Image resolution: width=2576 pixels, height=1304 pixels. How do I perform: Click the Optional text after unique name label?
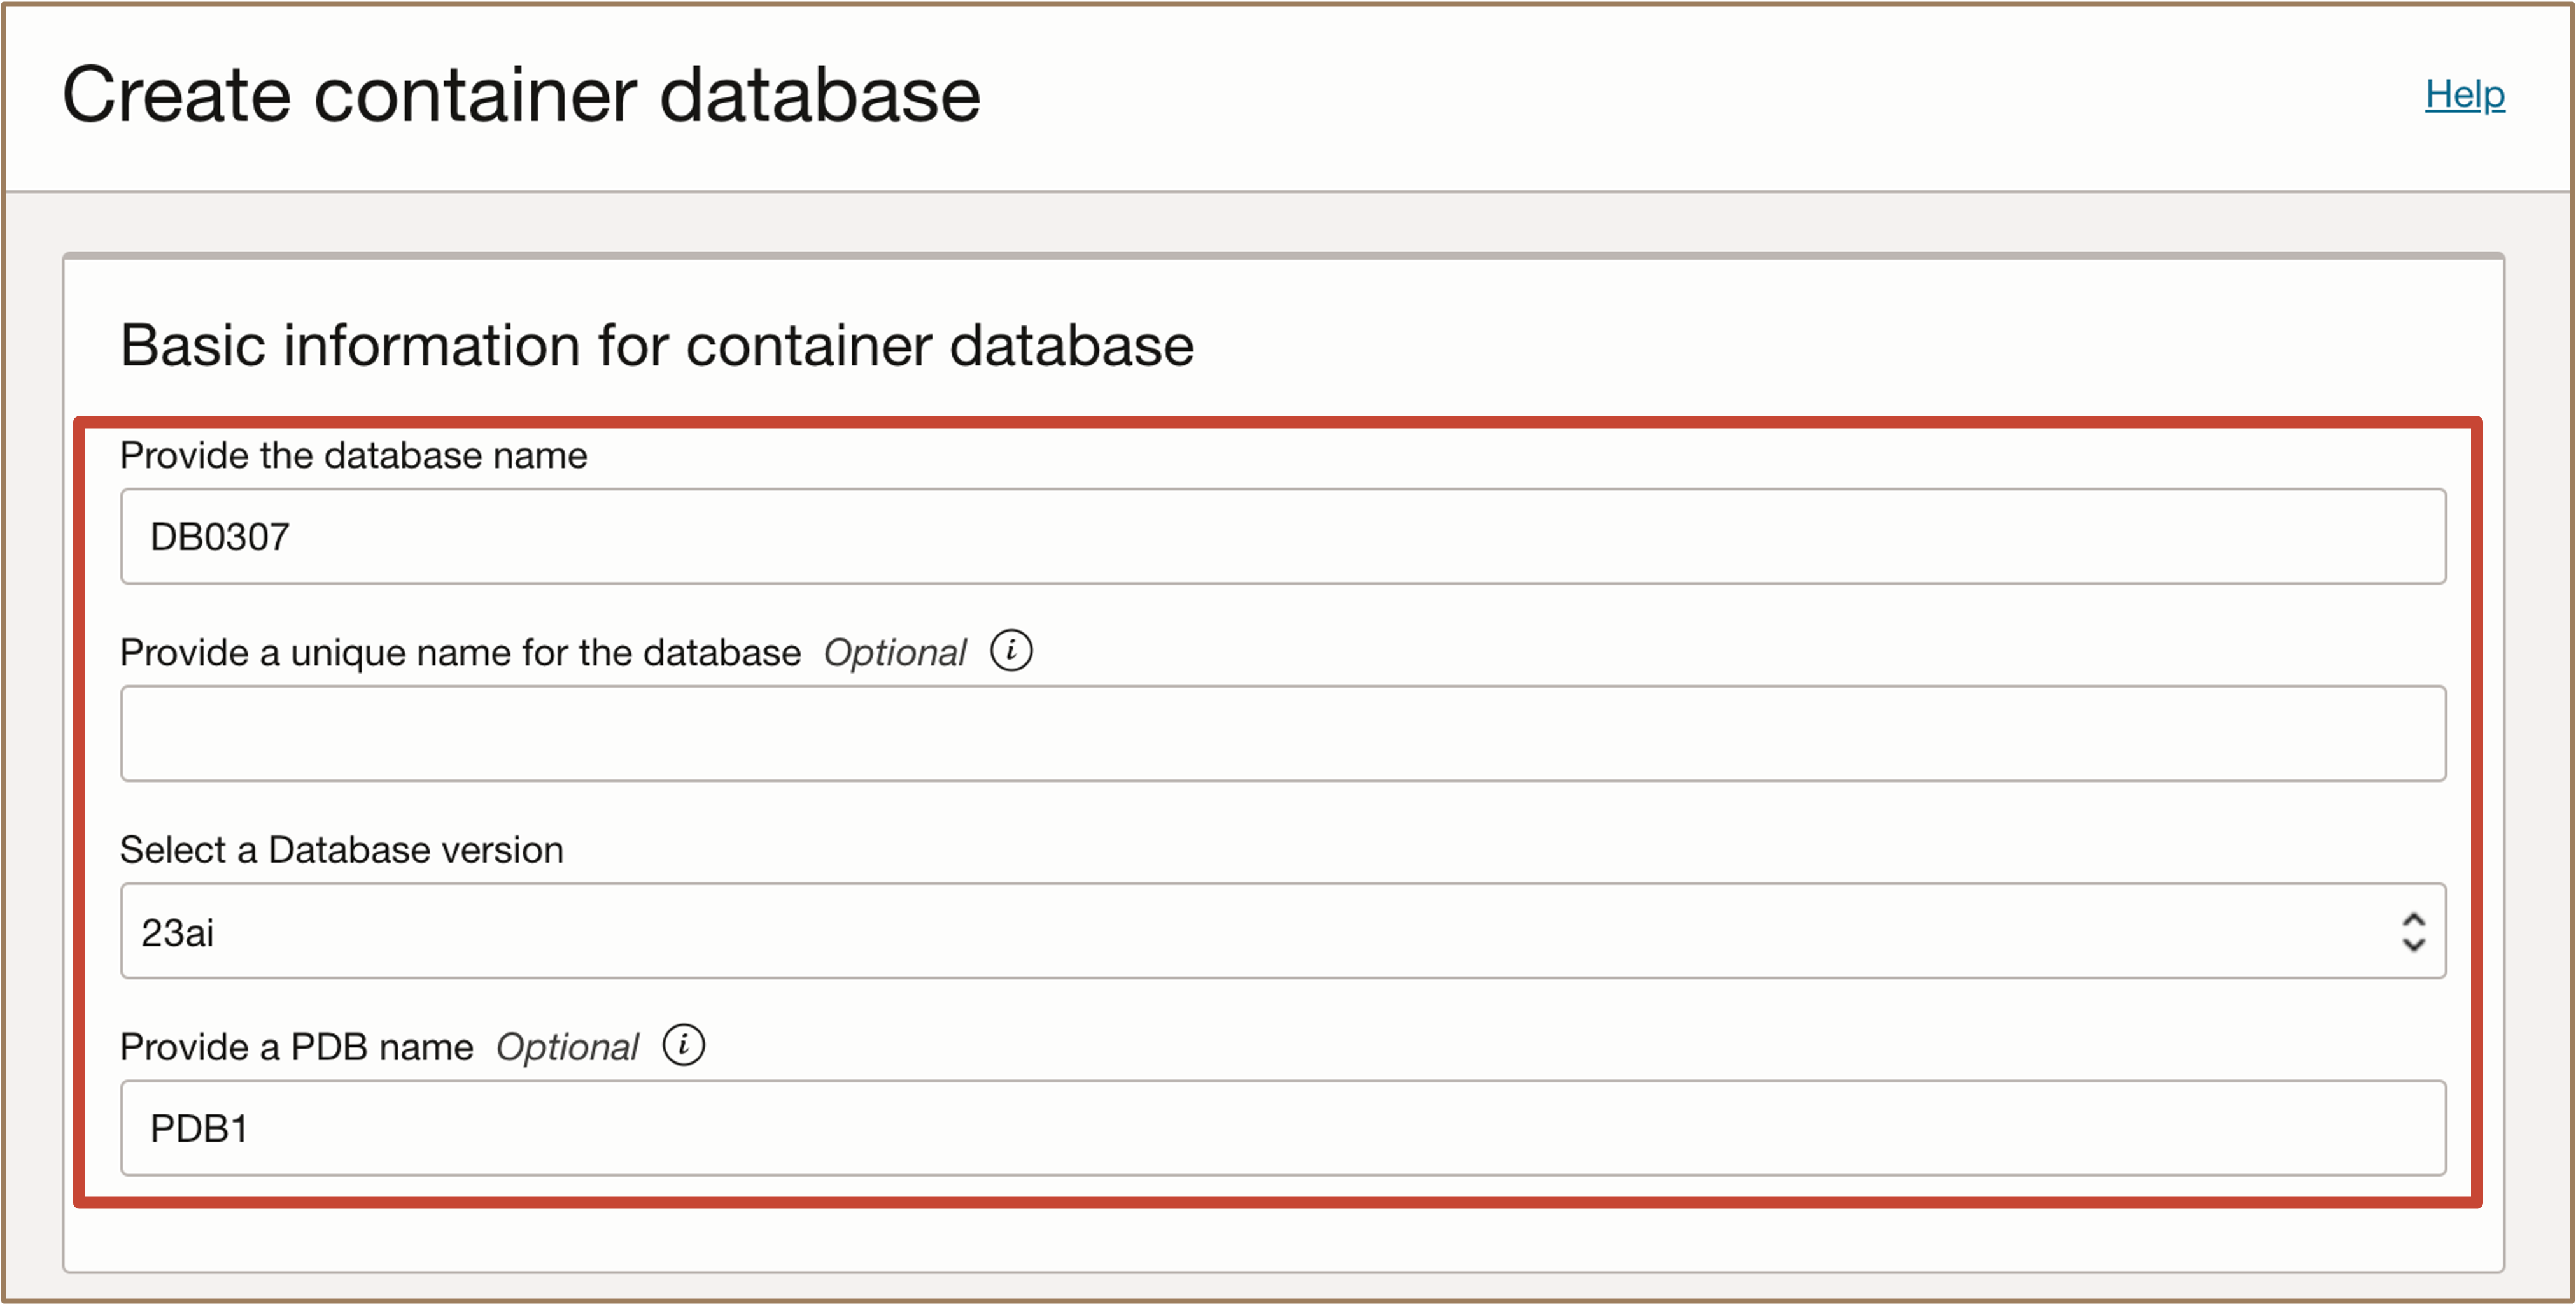click(x=895, y=653)
